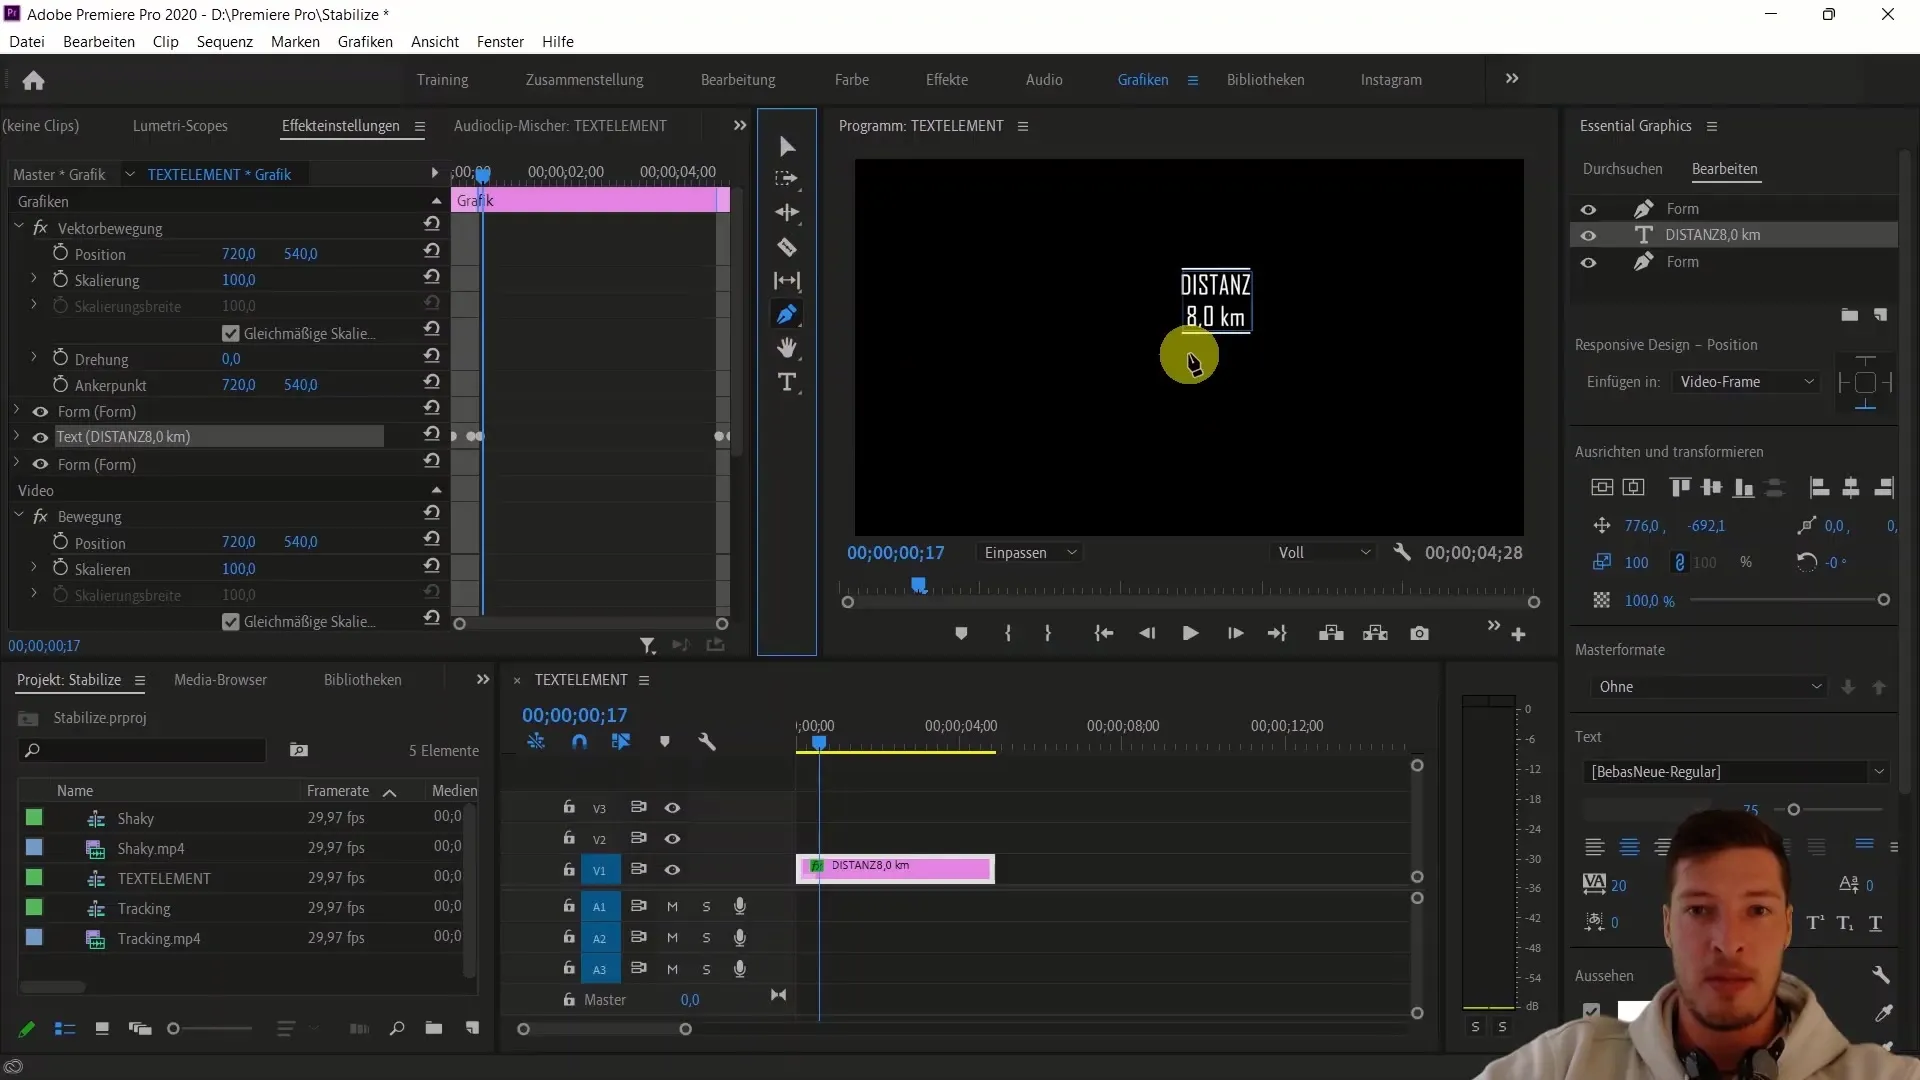Go to Out point
Image resolution: width=1920 pixels, height=1080 pixels.
pyautogui.click(x=1277, y=633)
